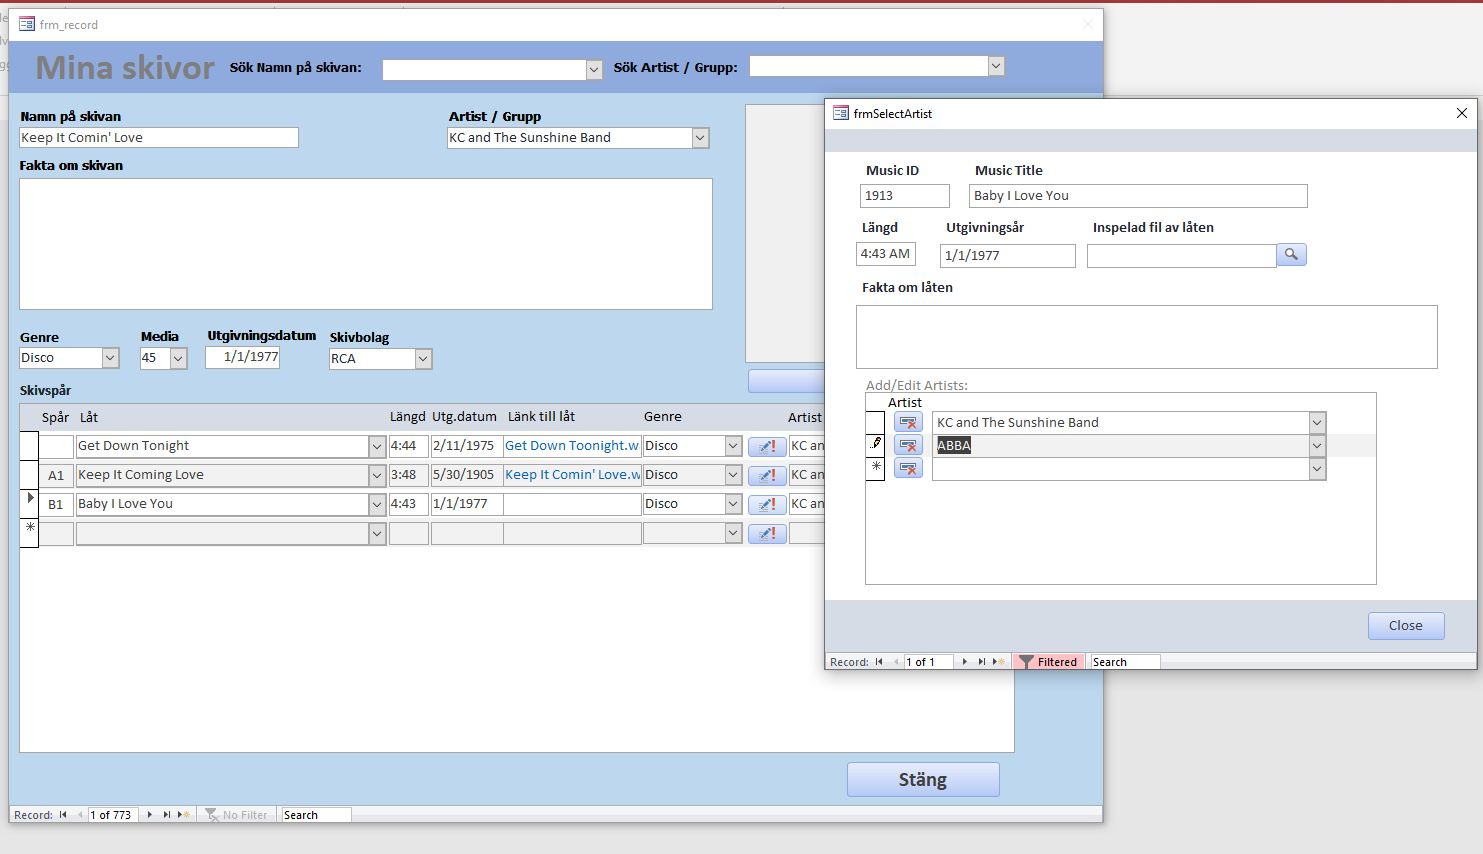1483x854 pixels.
Task: Browse for recorded file with magnifier button
Action: (1291, 255)
